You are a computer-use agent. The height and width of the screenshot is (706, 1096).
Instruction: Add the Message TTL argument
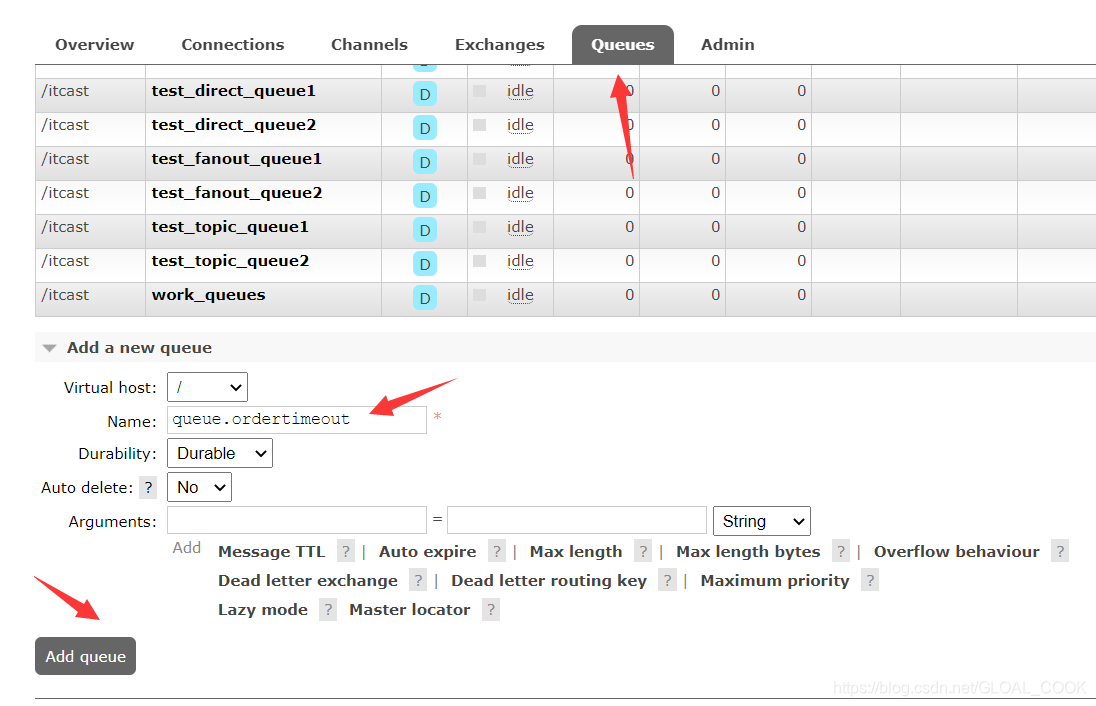click(272, 552)
